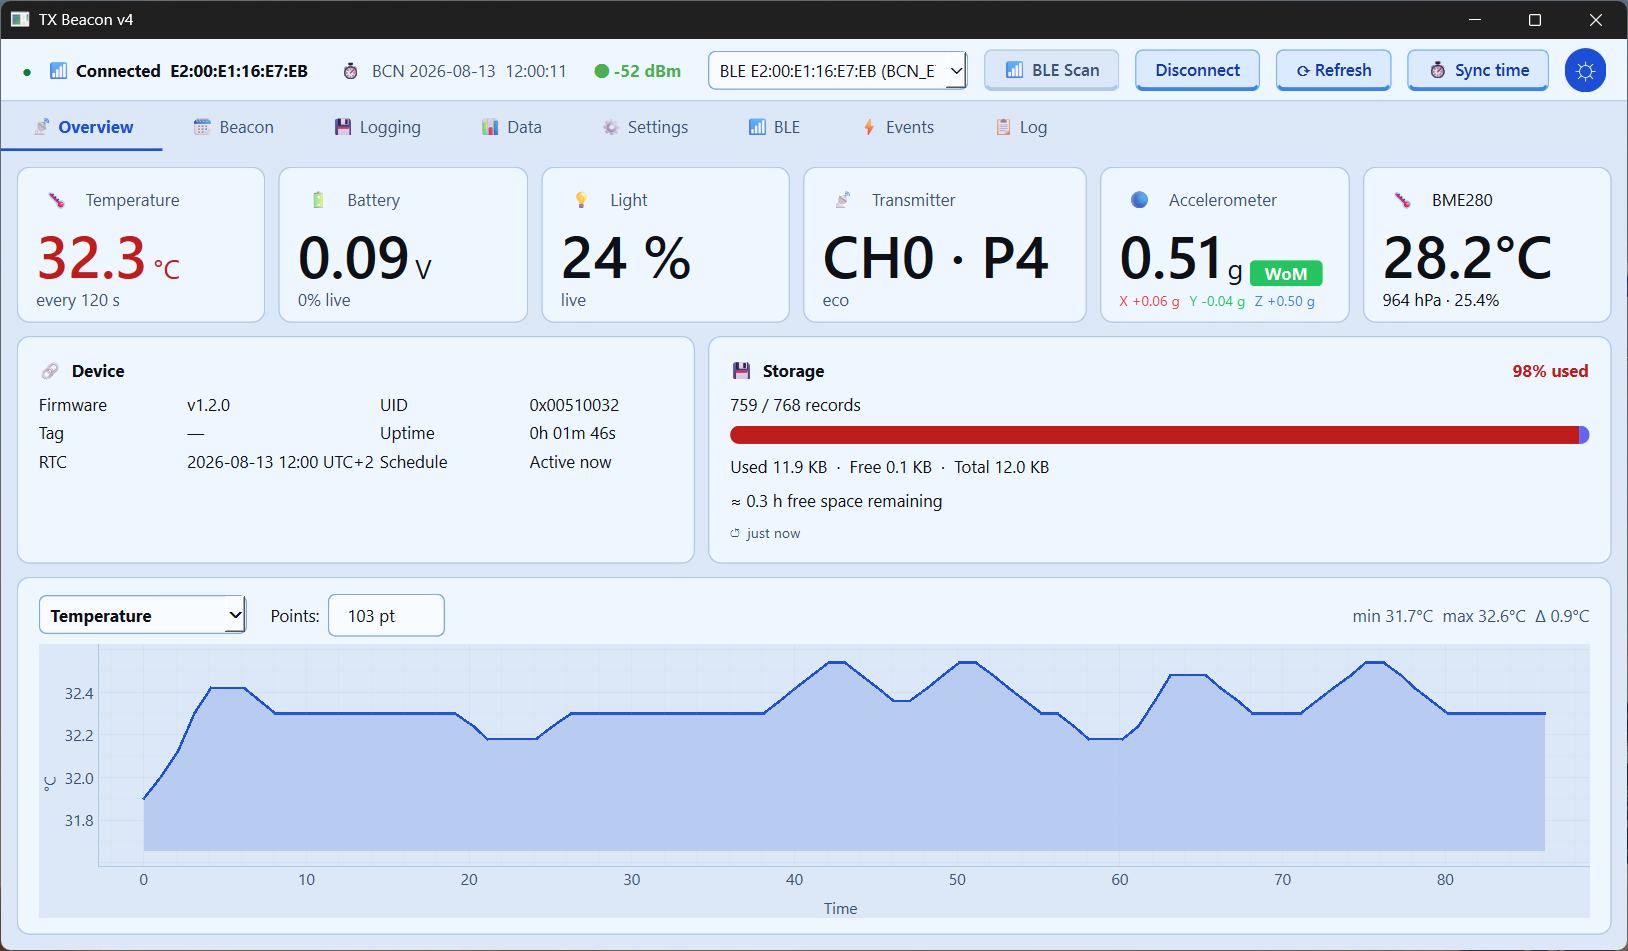Screen dimensions: 1628x951
Task: Click the floppy disk icon on Logging tab
Action: click(343, 127)
